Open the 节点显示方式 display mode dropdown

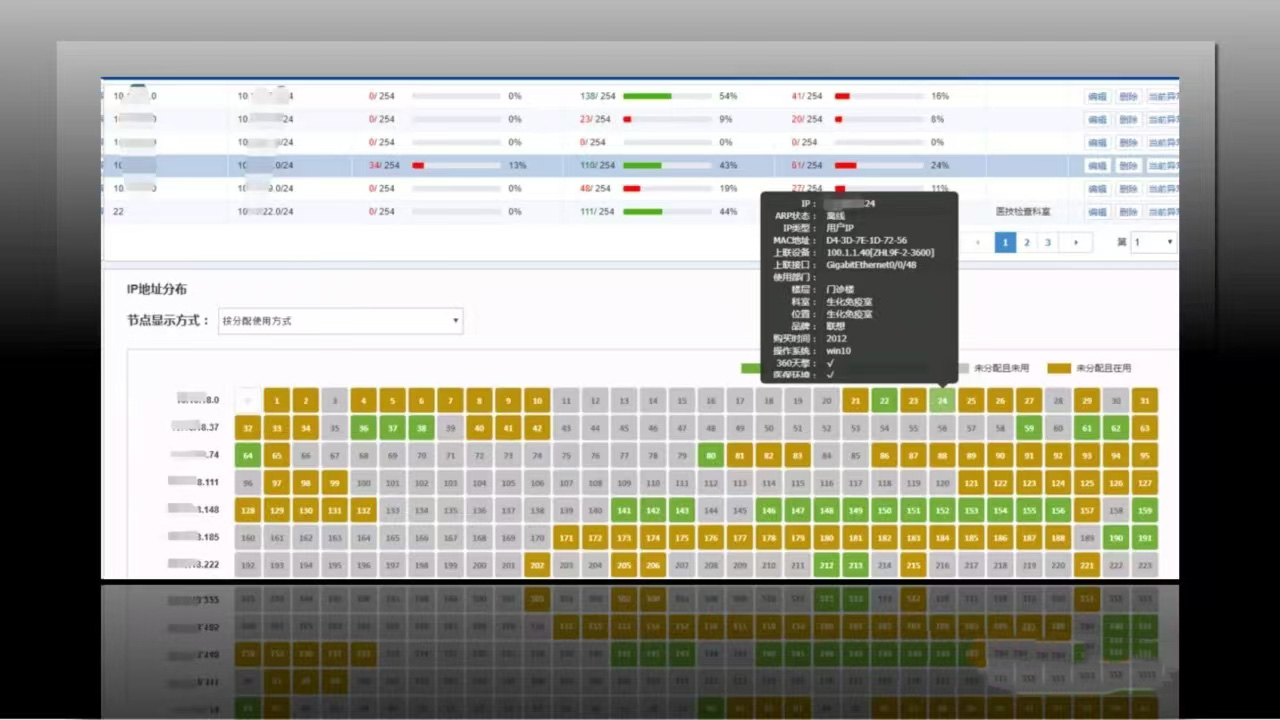tap(340, 321)
